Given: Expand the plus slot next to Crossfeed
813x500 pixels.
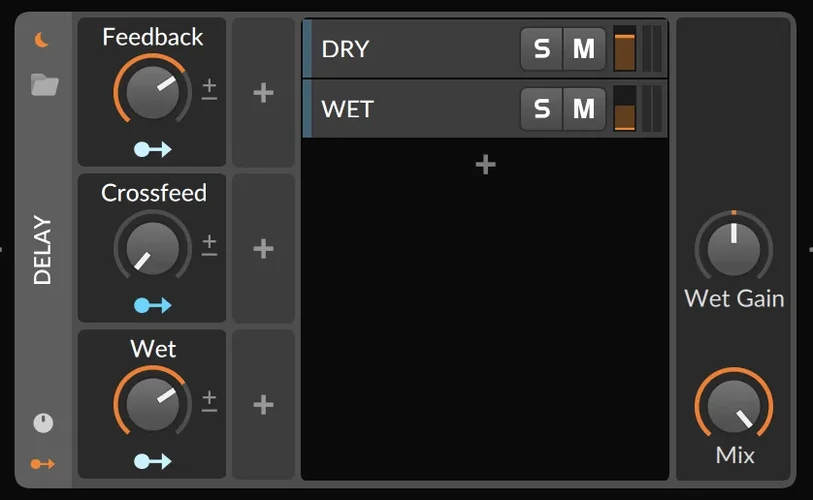Looking at the screenshot, I should coord(263,249).
